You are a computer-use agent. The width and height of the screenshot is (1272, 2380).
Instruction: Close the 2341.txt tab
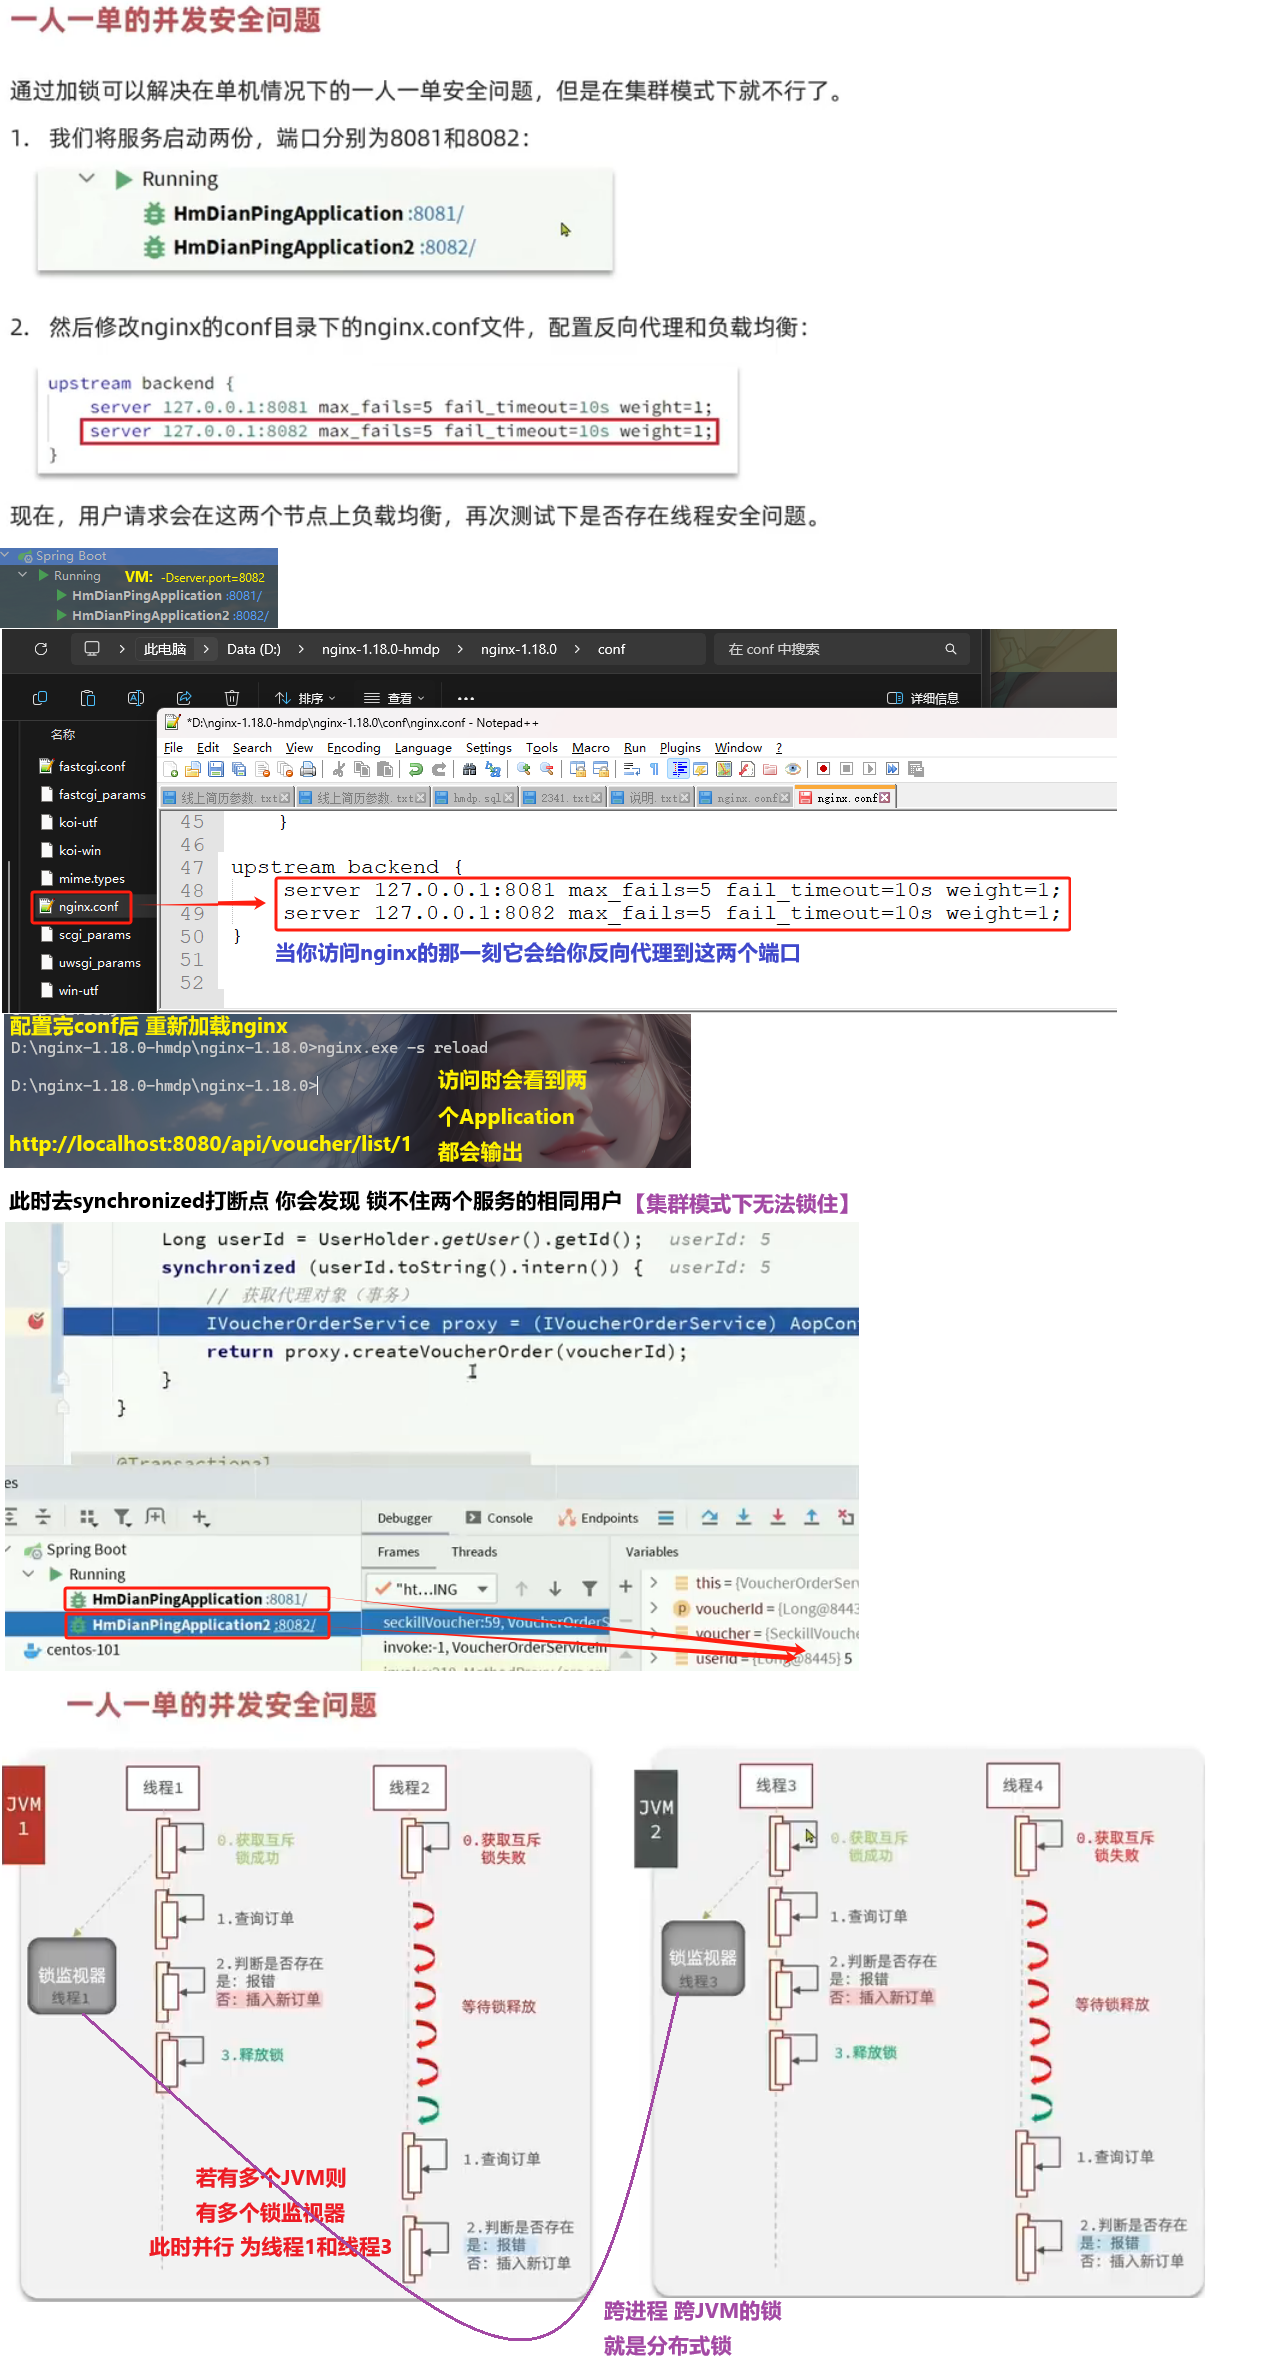(x=597, y=798)
